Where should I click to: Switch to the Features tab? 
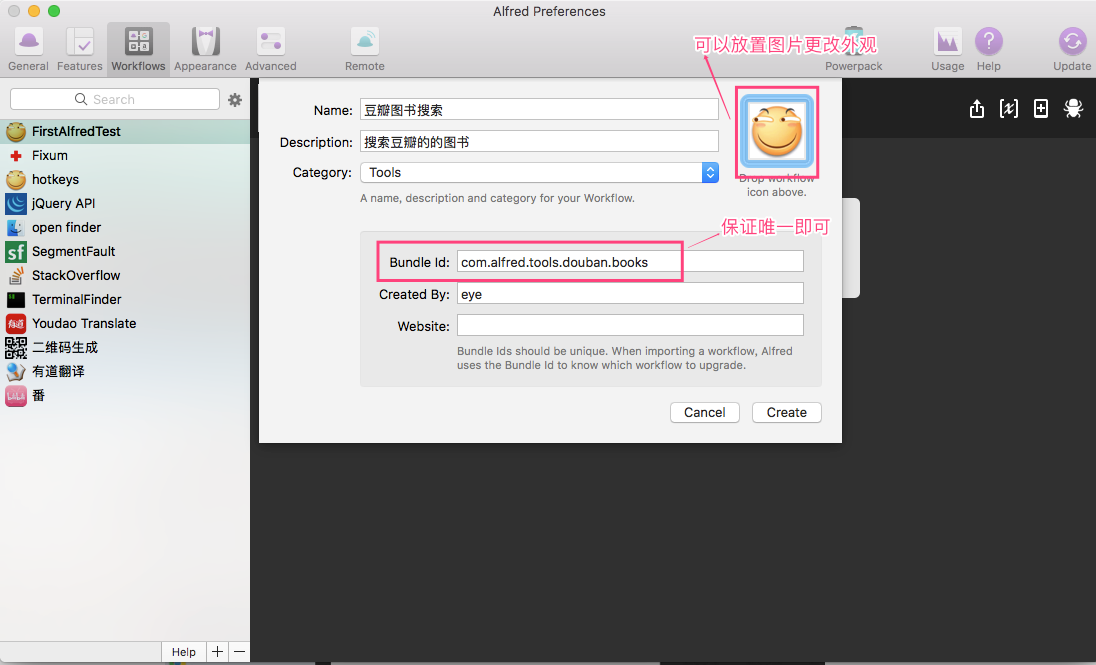80,49
